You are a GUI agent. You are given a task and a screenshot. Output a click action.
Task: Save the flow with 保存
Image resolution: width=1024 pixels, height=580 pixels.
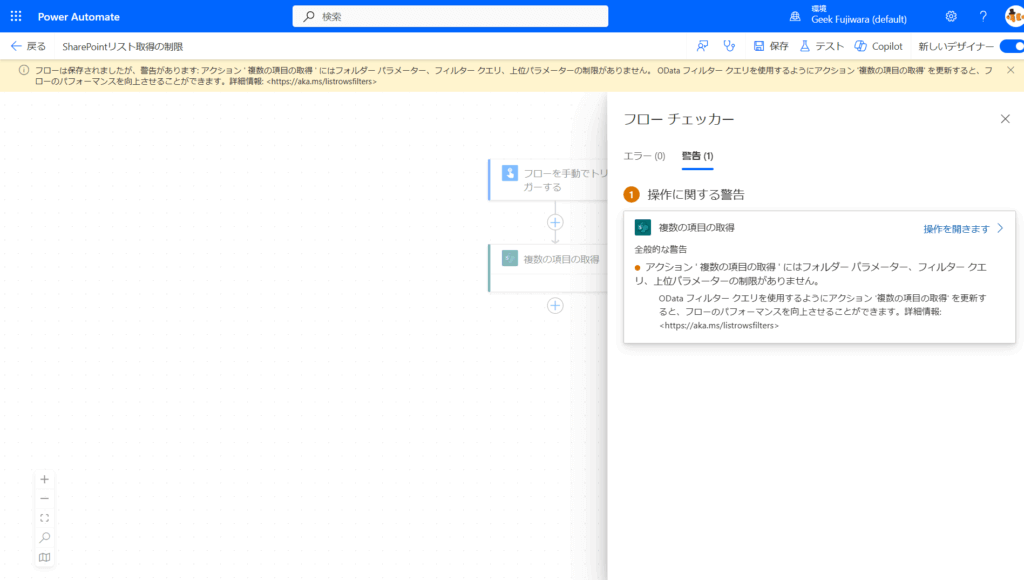(x=771, y=46)
